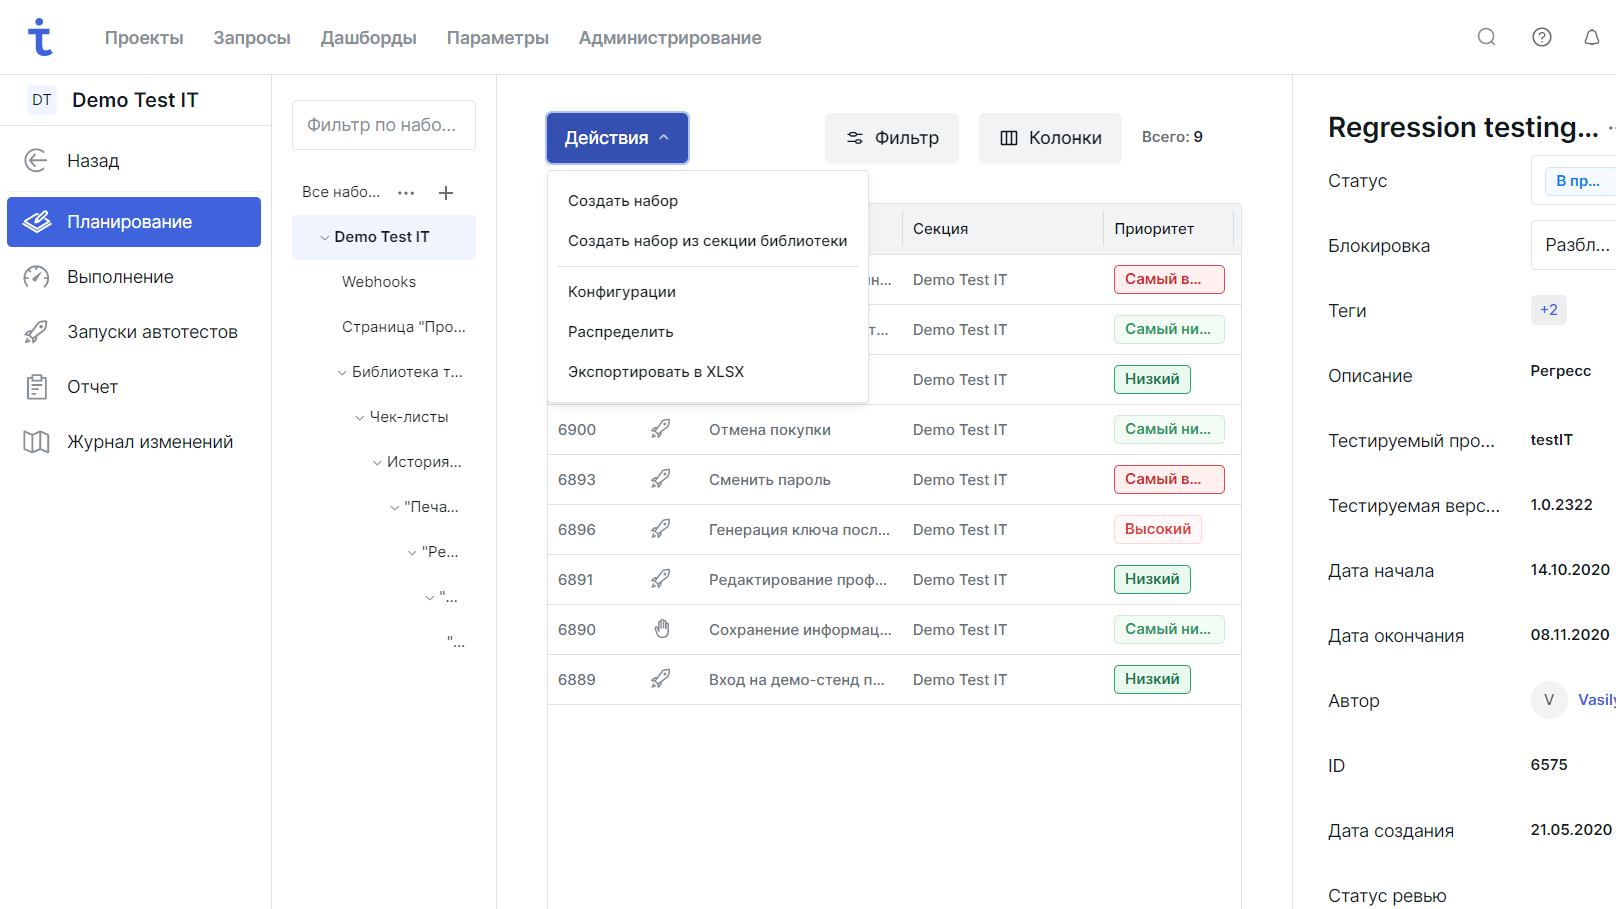Image resolution: width=1616 pixels, height=909 pixels.
Task: Open the Запросы top navigation item
Action: [x=252, y=38]
